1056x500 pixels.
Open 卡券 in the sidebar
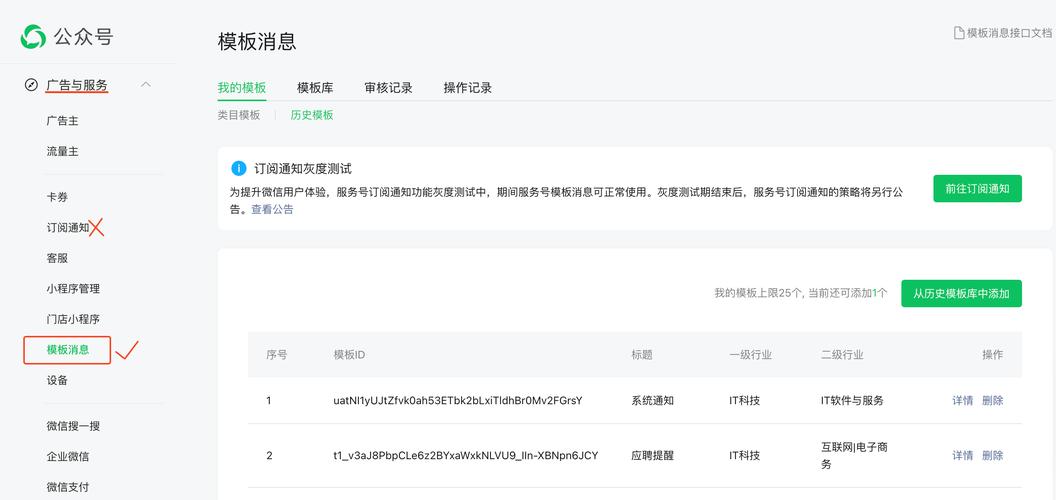[x=57, y=197]
